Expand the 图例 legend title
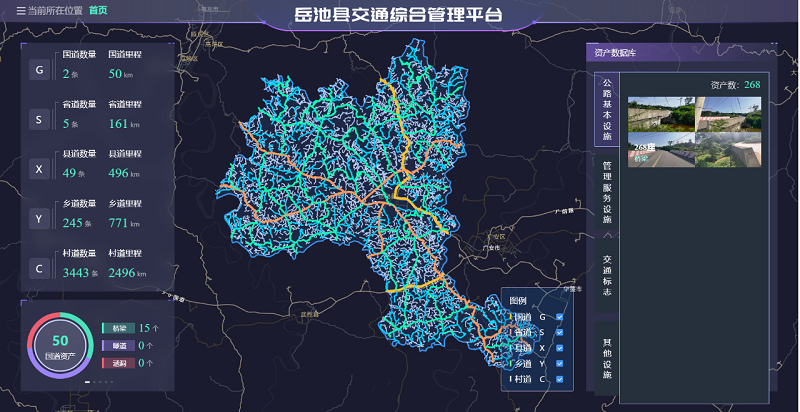The height and width of the screenshot is (412, 800). (x=518, y=300)
